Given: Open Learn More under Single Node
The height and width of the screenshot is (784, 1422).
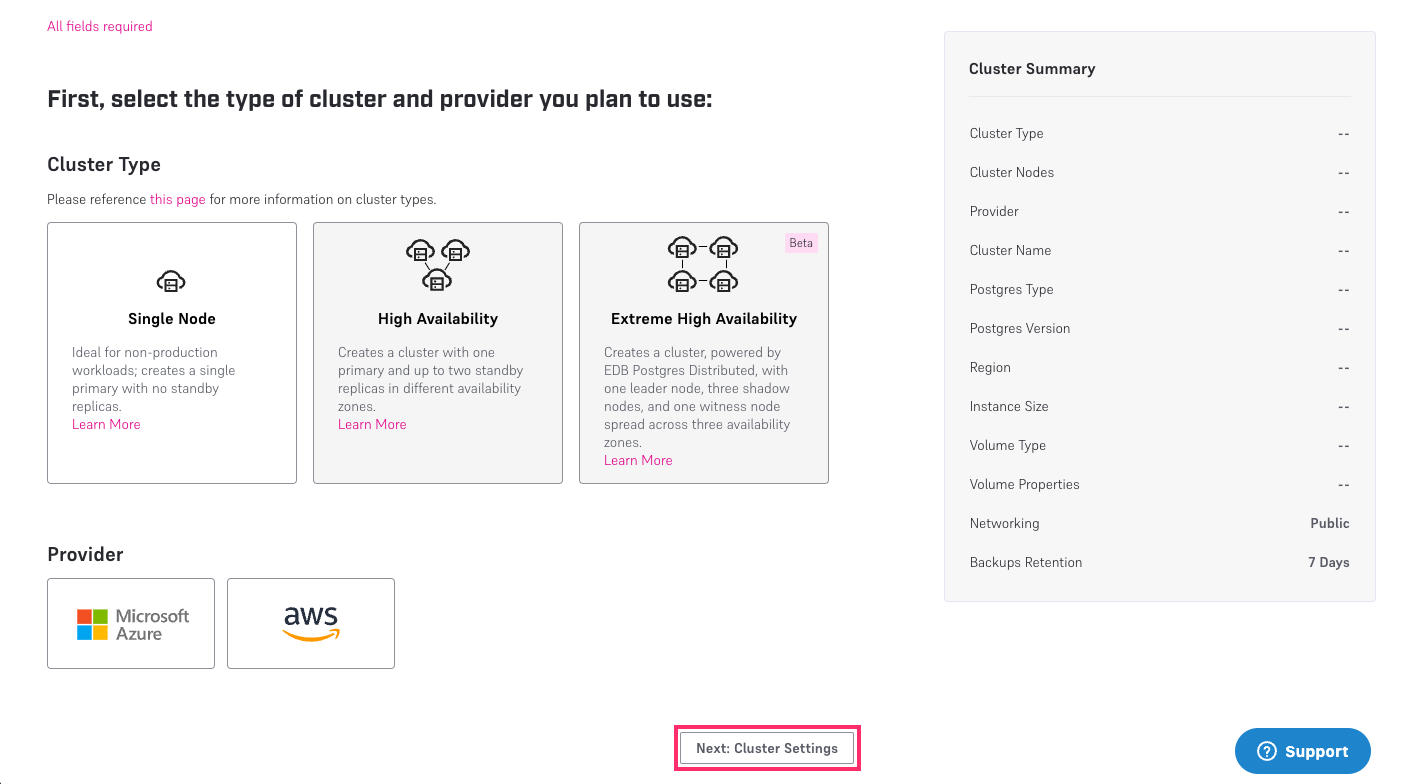Looking at the screenshot, I should coord(106,424).
